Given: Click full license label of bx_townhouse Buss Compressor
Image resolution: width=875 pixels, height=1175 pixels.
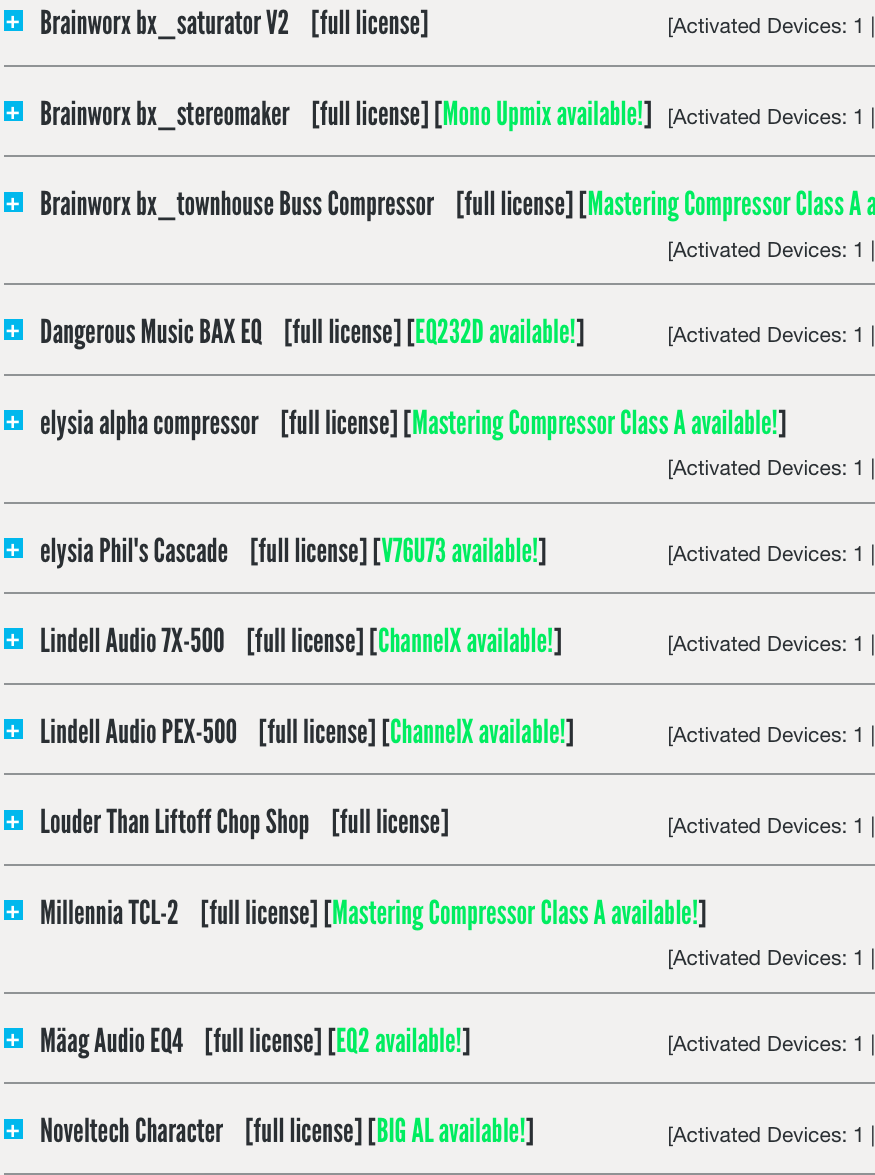Looking at the screenshot, I should click(515, 205).
